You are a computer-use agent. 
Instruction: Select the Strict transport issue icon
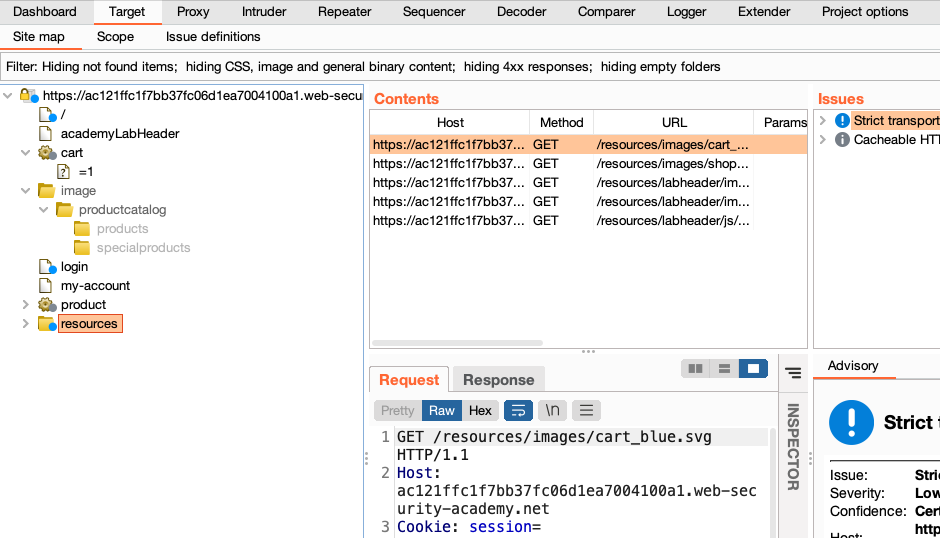[x=842, y=121]
